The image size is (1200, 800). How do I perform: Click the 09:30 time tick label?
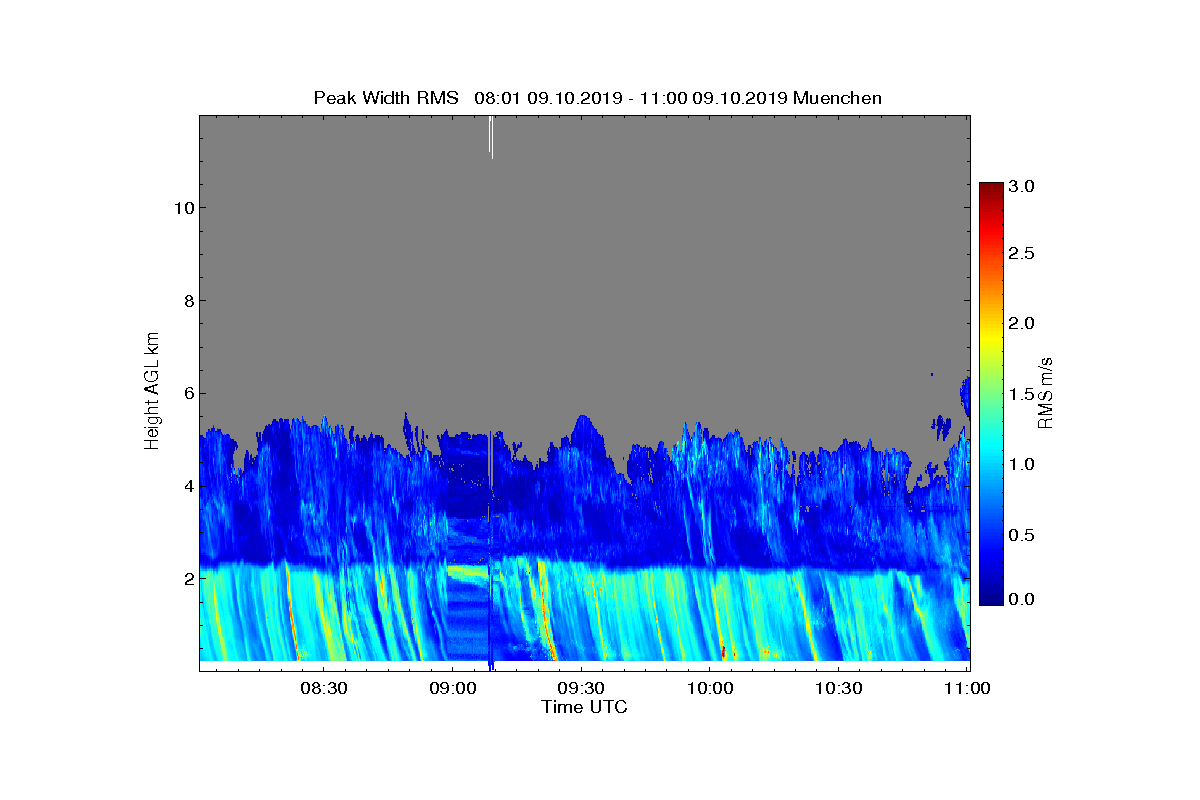coord(581,689)
